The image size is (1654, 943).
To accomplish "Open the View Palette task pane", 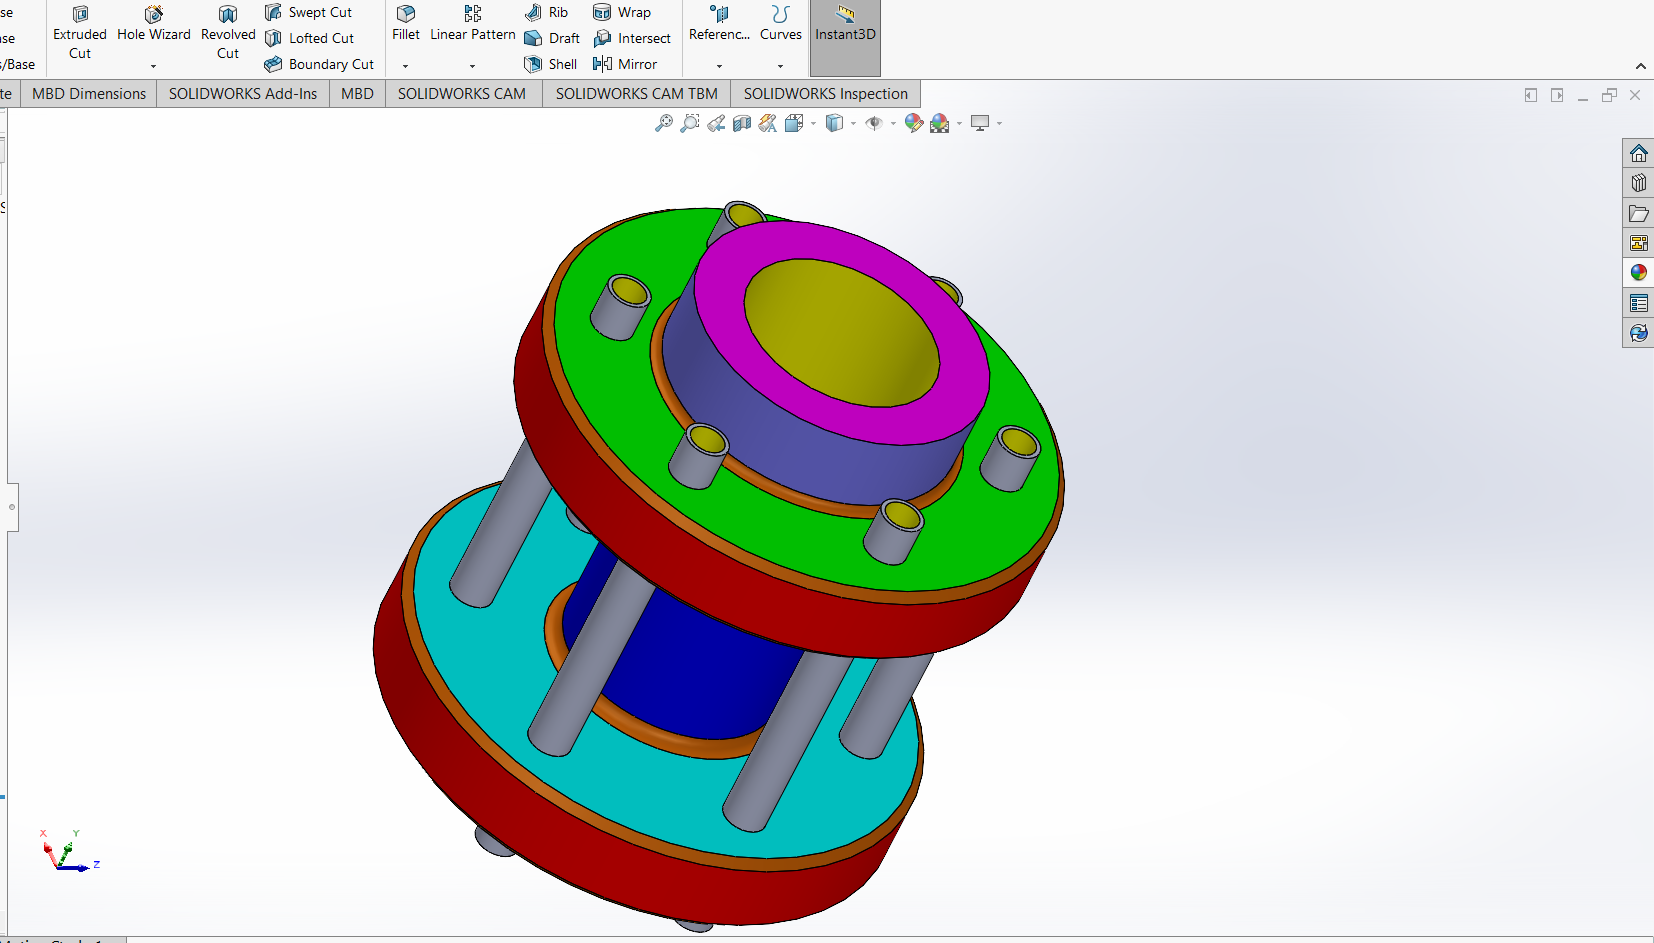I will point(1638,243).
